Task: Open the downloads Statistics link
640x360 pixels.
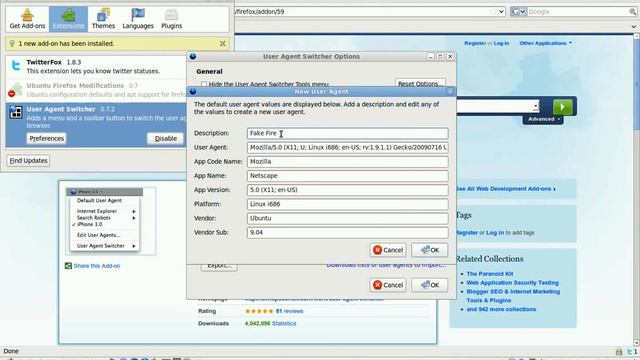Action: click(284, 323)
